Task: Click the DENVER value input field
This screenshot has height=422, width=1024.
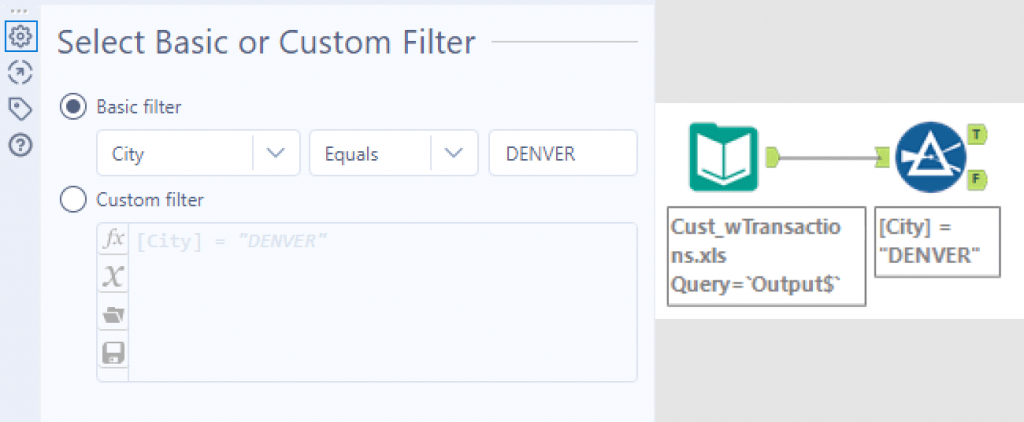Action: [x=562, y=153]
